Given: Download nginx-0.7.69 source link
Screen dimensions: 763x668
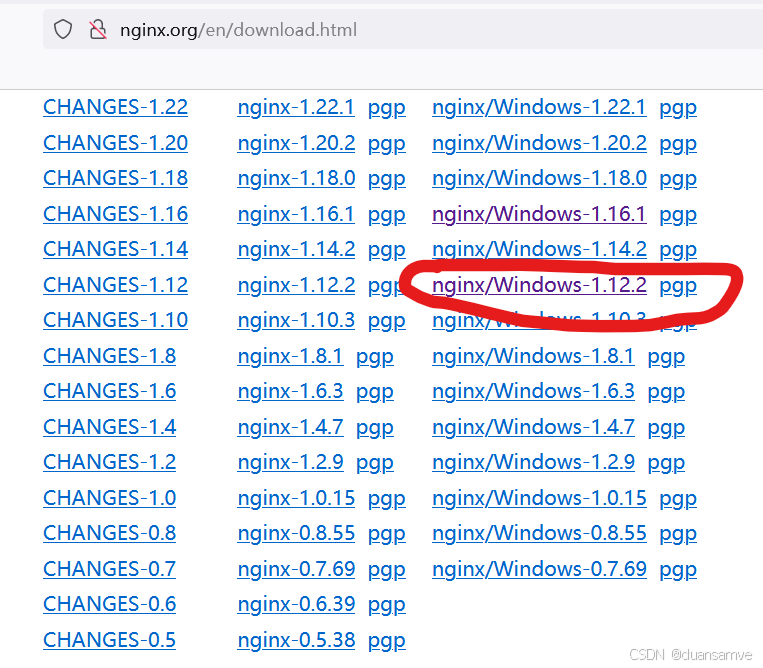Looking at the screenshot, I should point(296,570).
